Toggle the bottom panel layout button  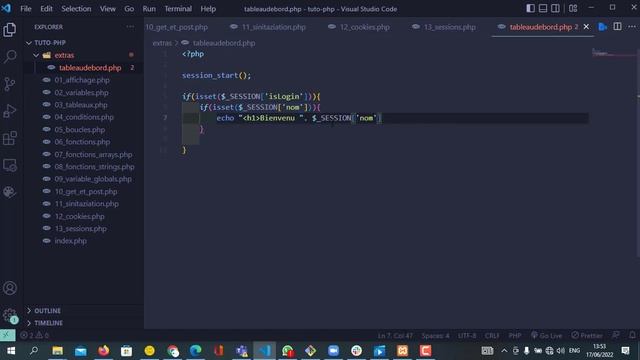click(x=543, y=8)
